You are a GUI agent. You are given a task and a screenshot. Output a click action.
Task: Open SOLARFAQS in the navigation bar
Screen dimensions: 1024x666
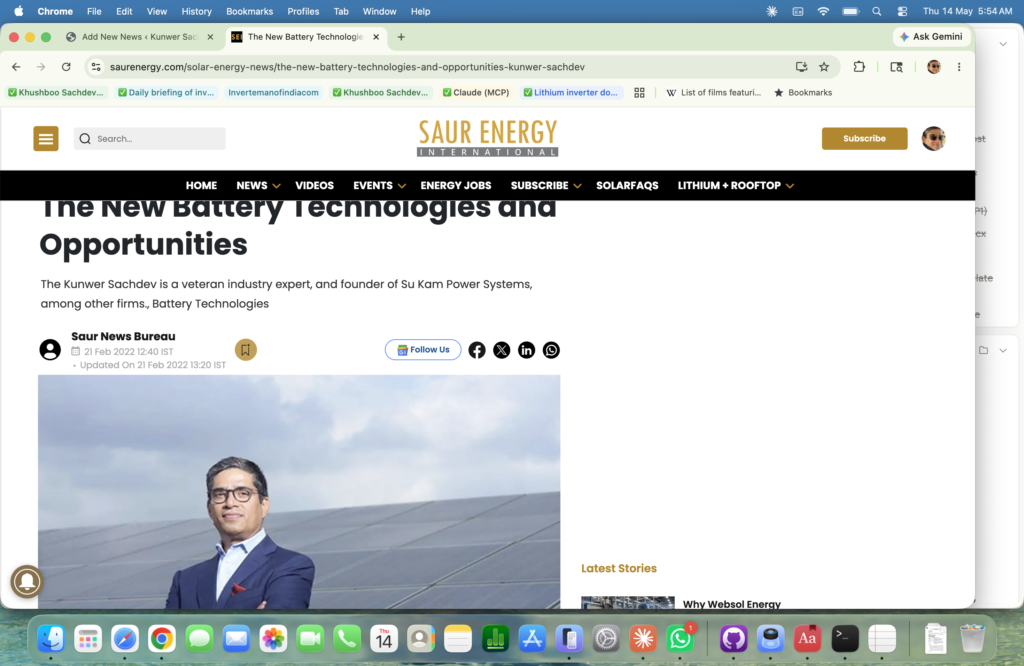pos(627,185)
